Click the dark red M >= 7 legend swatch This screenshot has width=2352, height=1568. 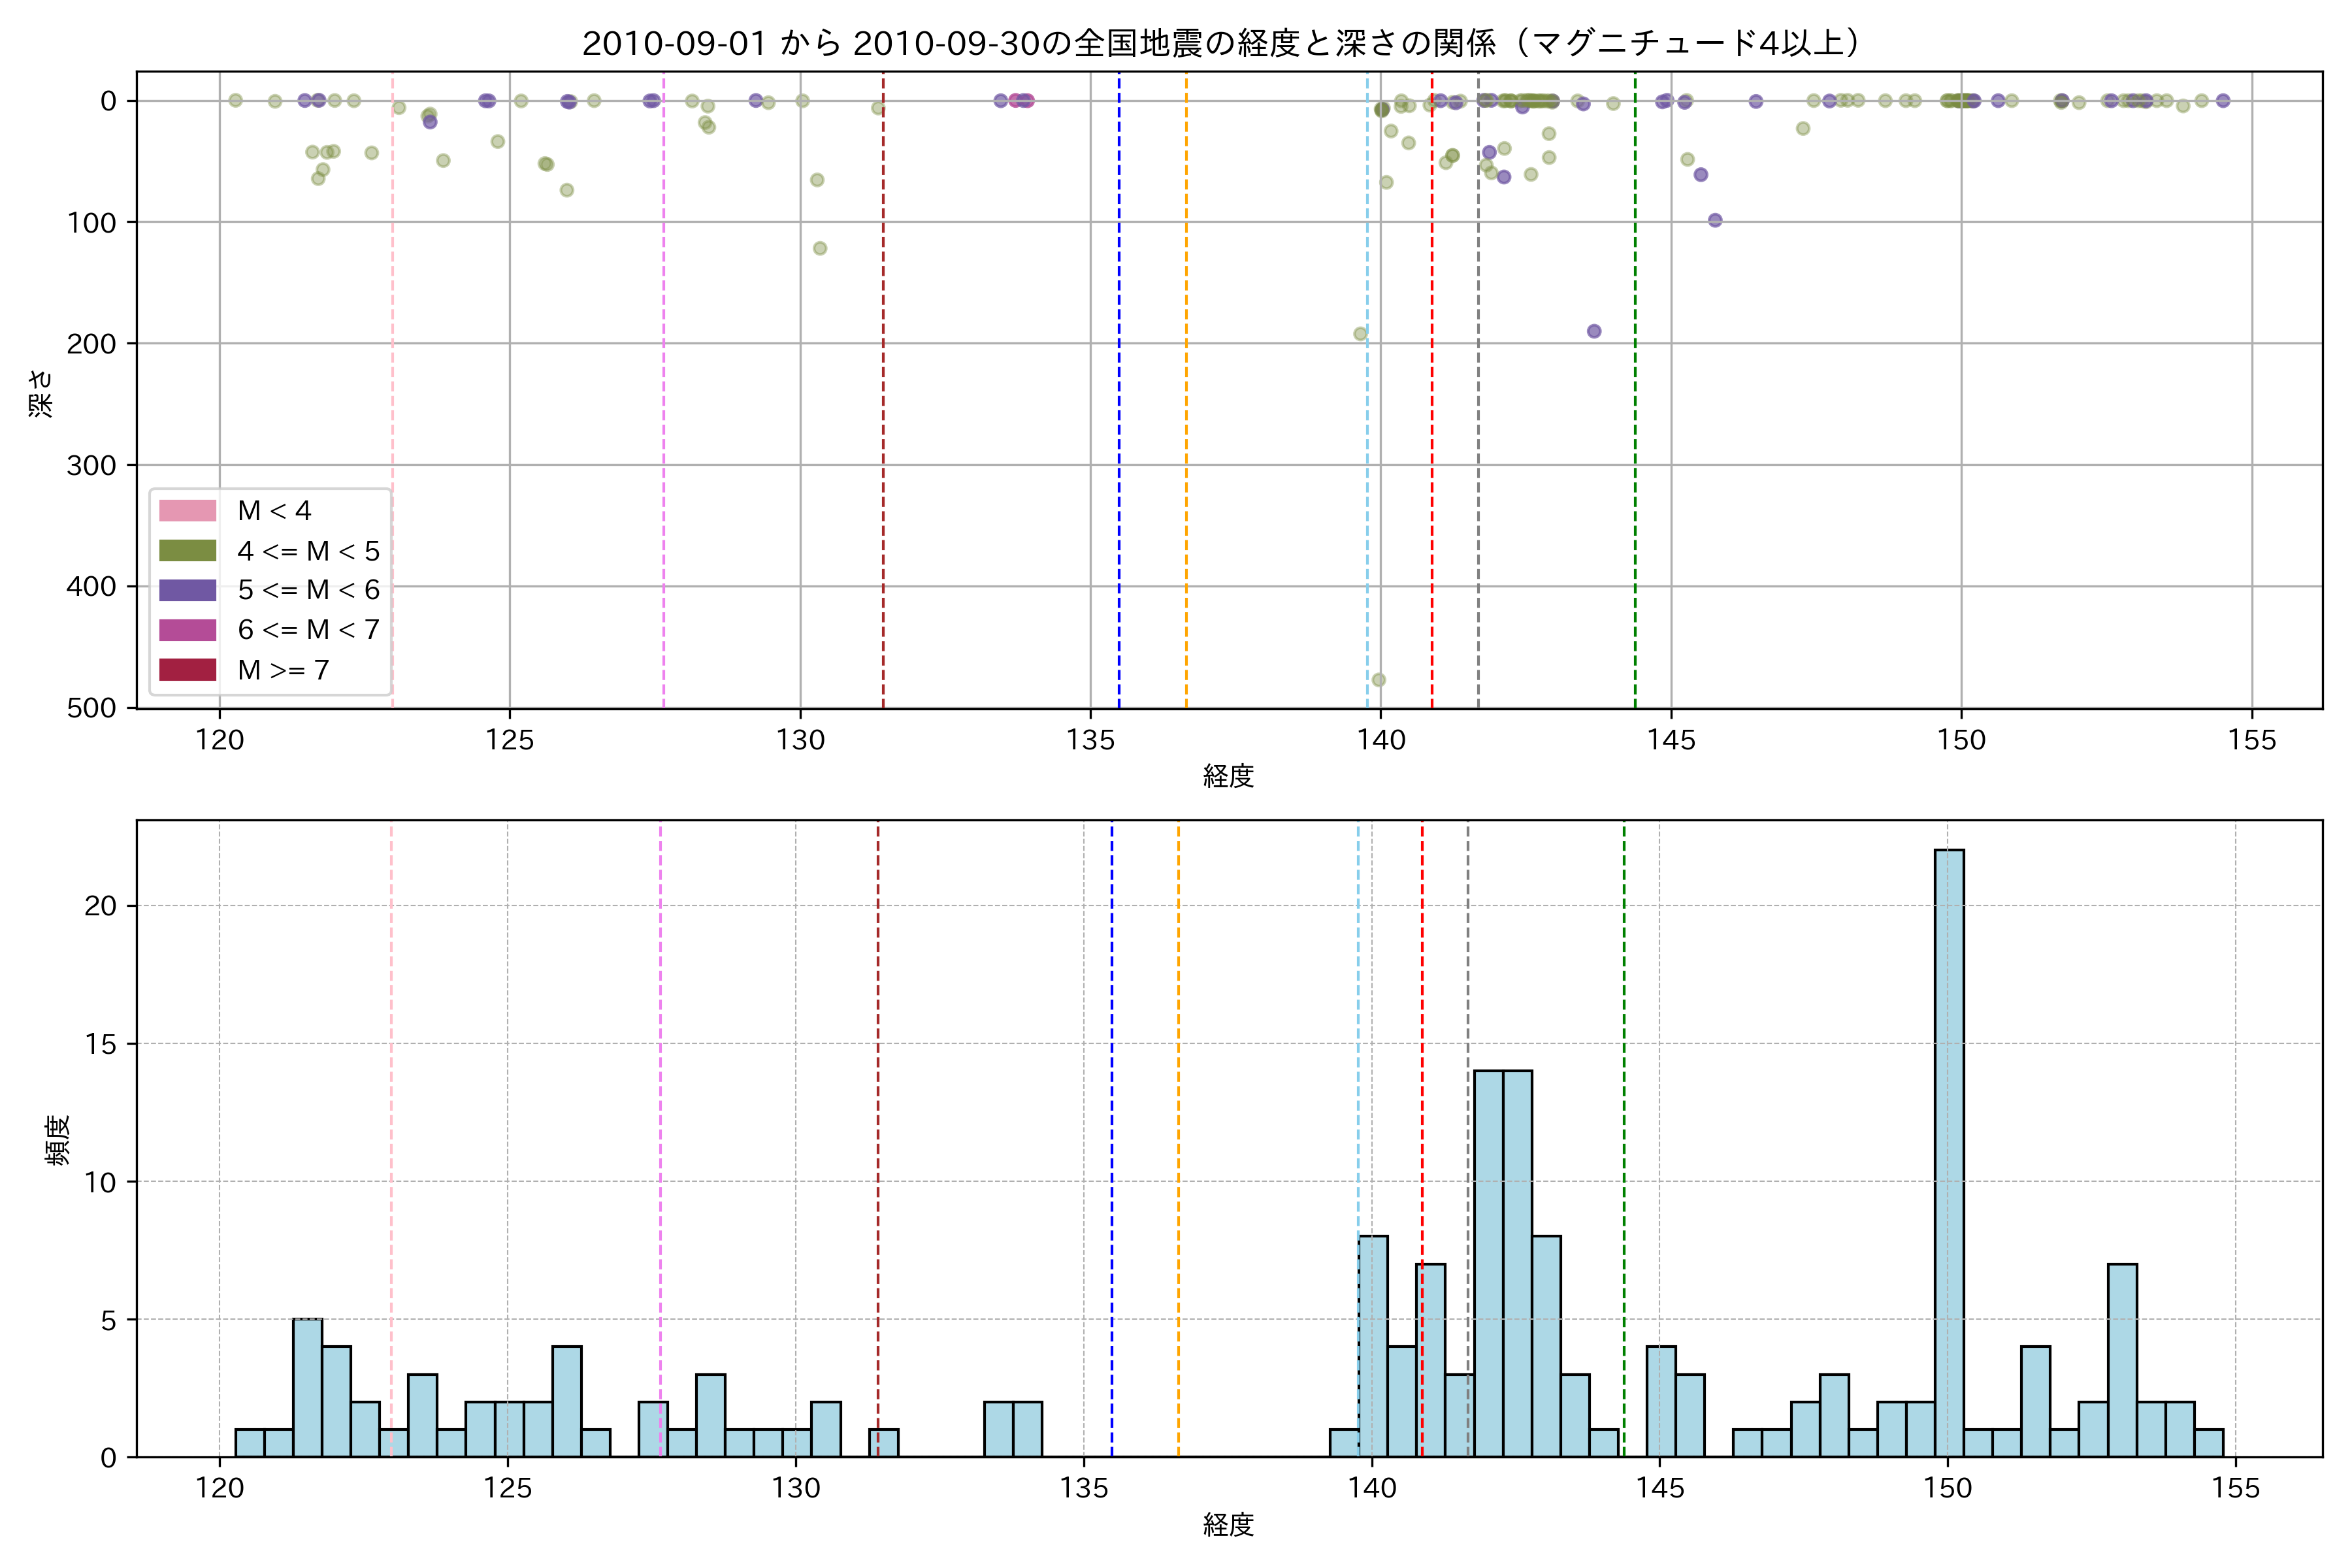tap(187, 670)
